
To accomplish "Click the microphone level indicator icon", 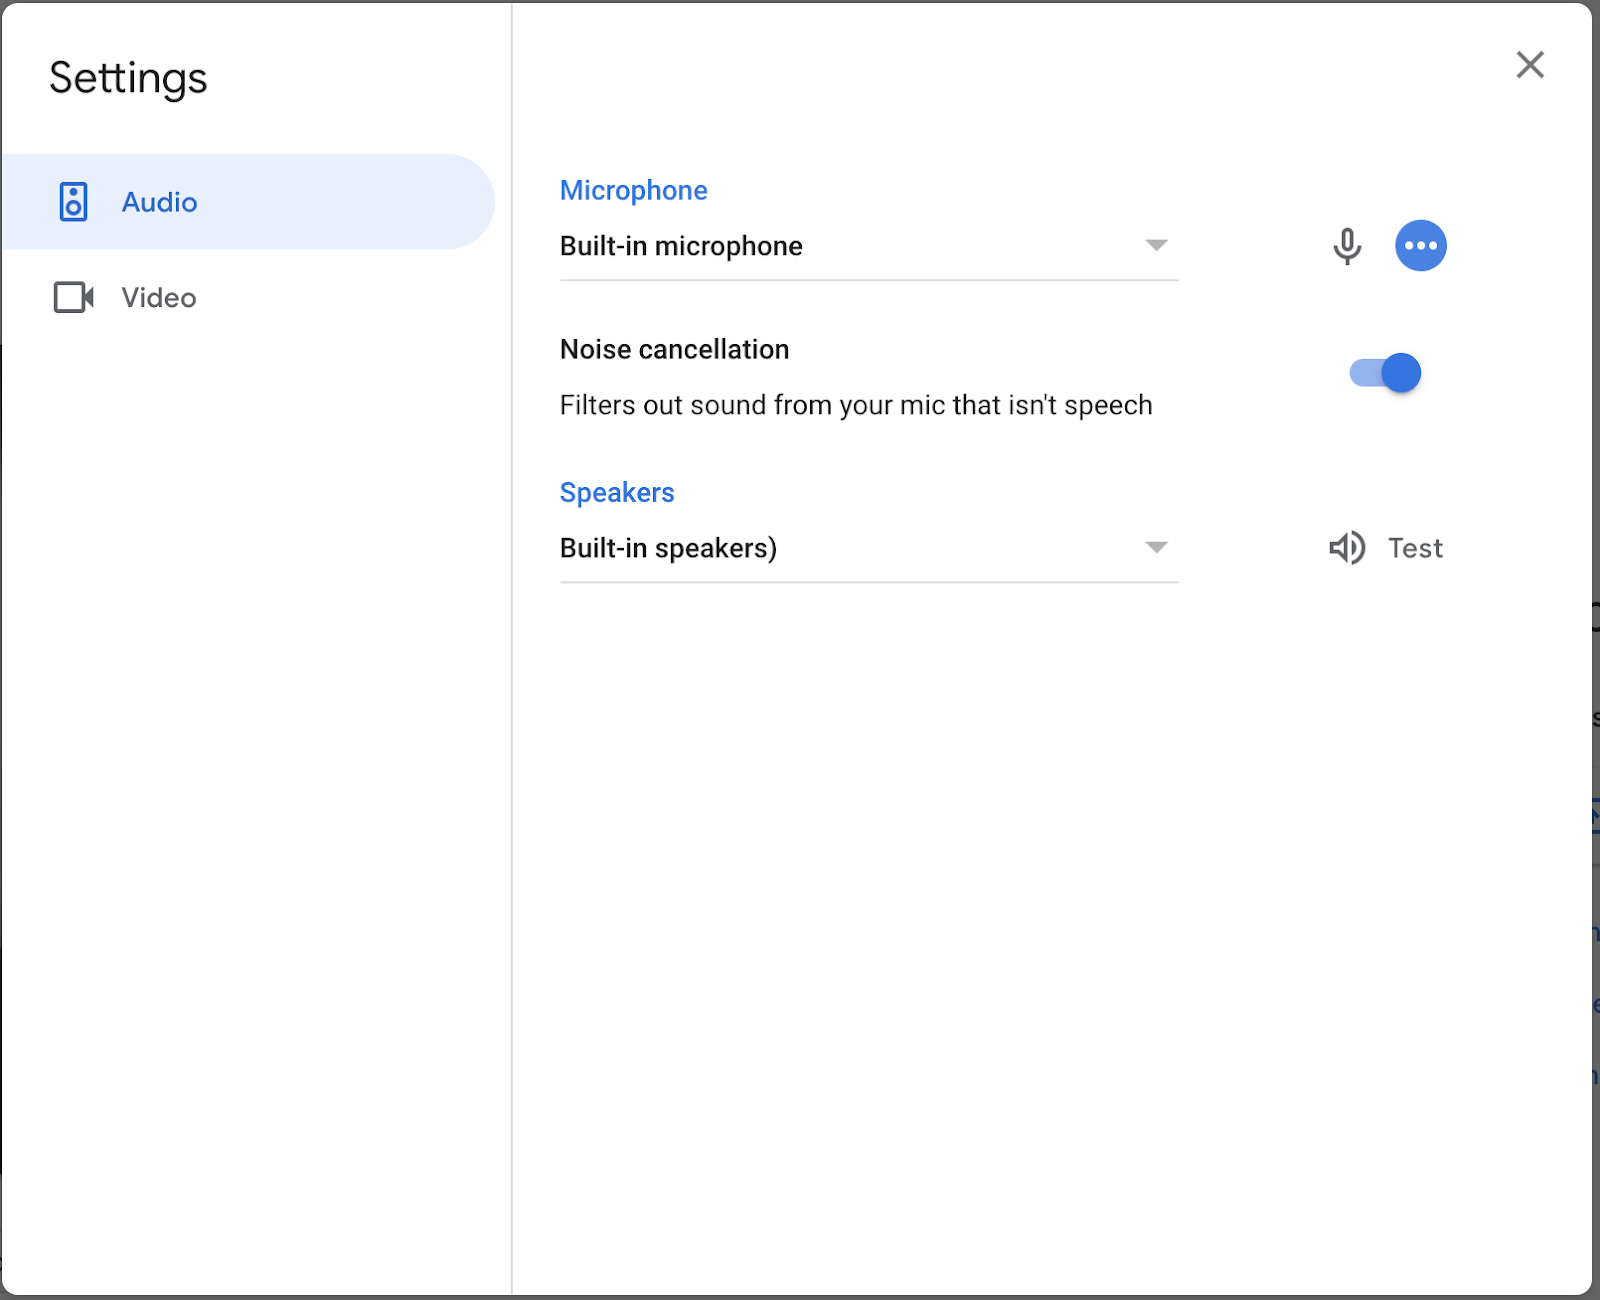I will point(1347,245).
